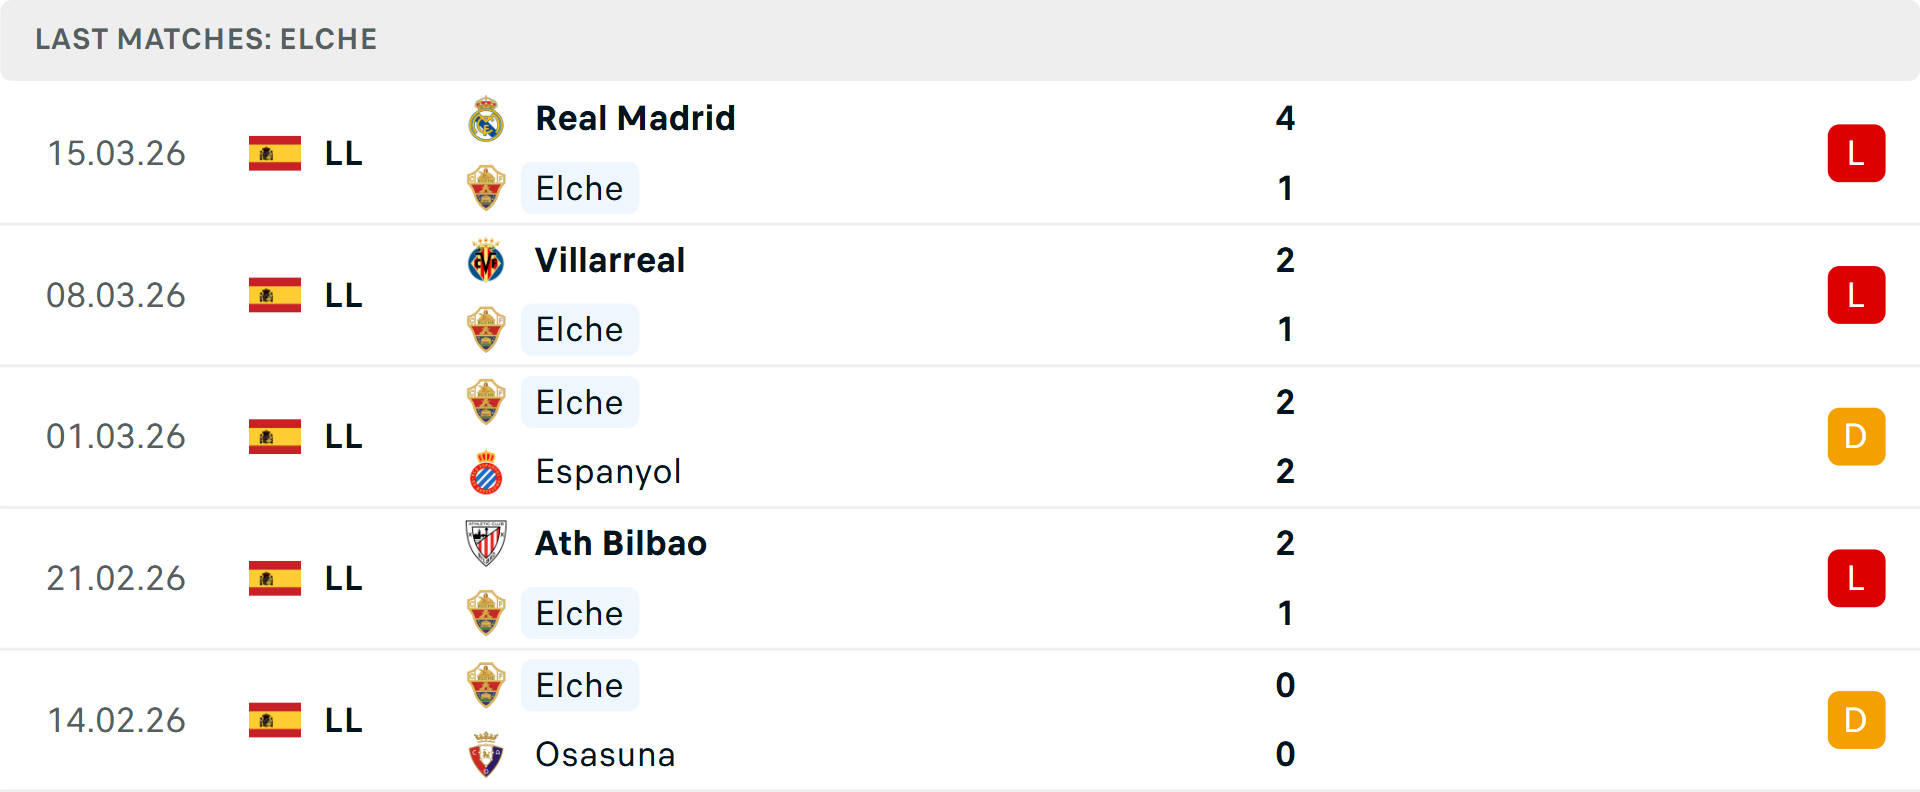1920x792 pixels.
Task: Click the Athletic Bilbao club crest
Action: click(486, 543)
